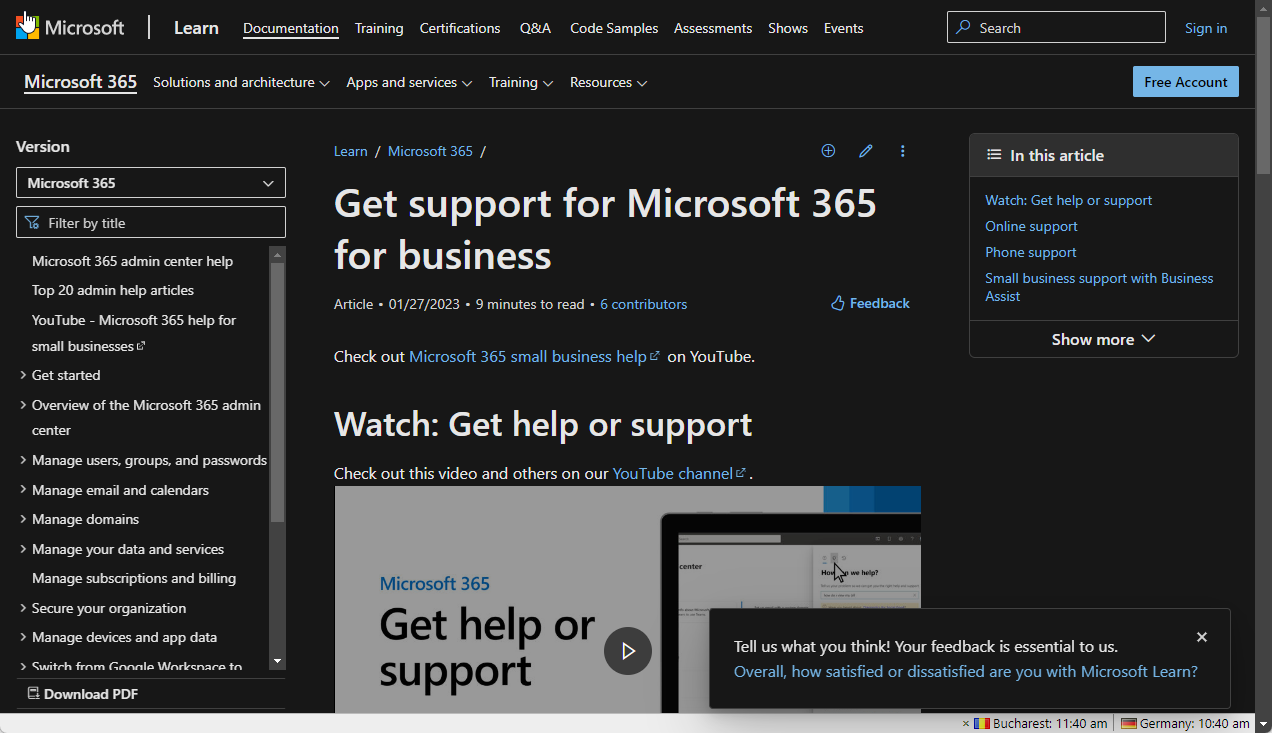This screenshot has height=733, width=1272.
Task: Play the Get help or support video
Action: coord(628,651)
